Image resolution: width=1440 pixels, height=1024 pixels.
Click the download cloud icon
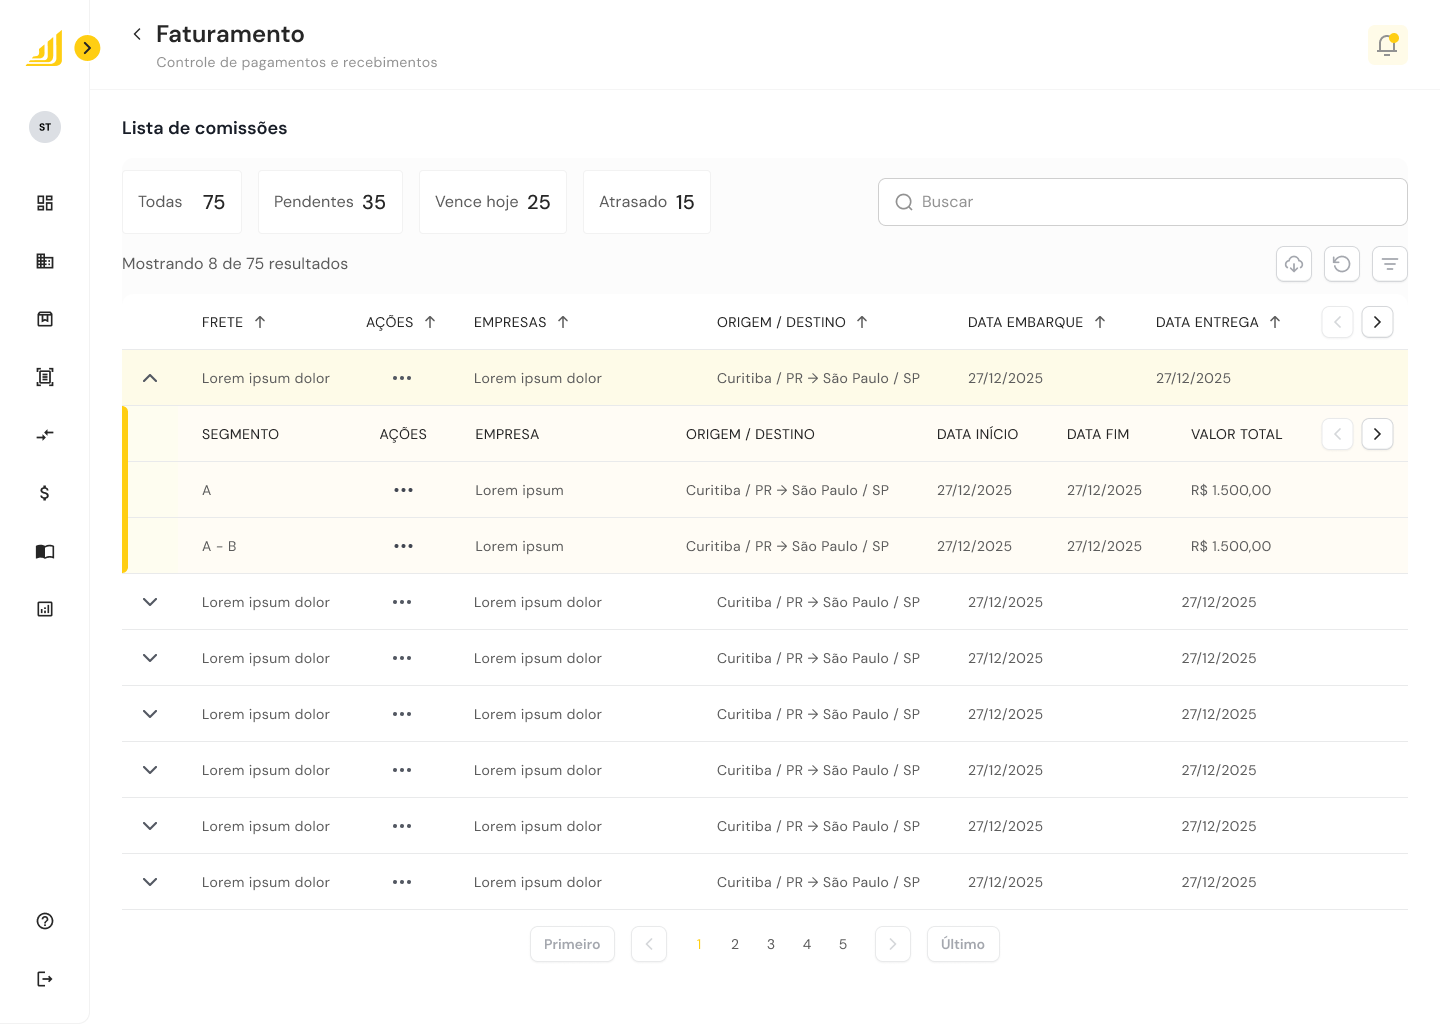pos(1294,264)
